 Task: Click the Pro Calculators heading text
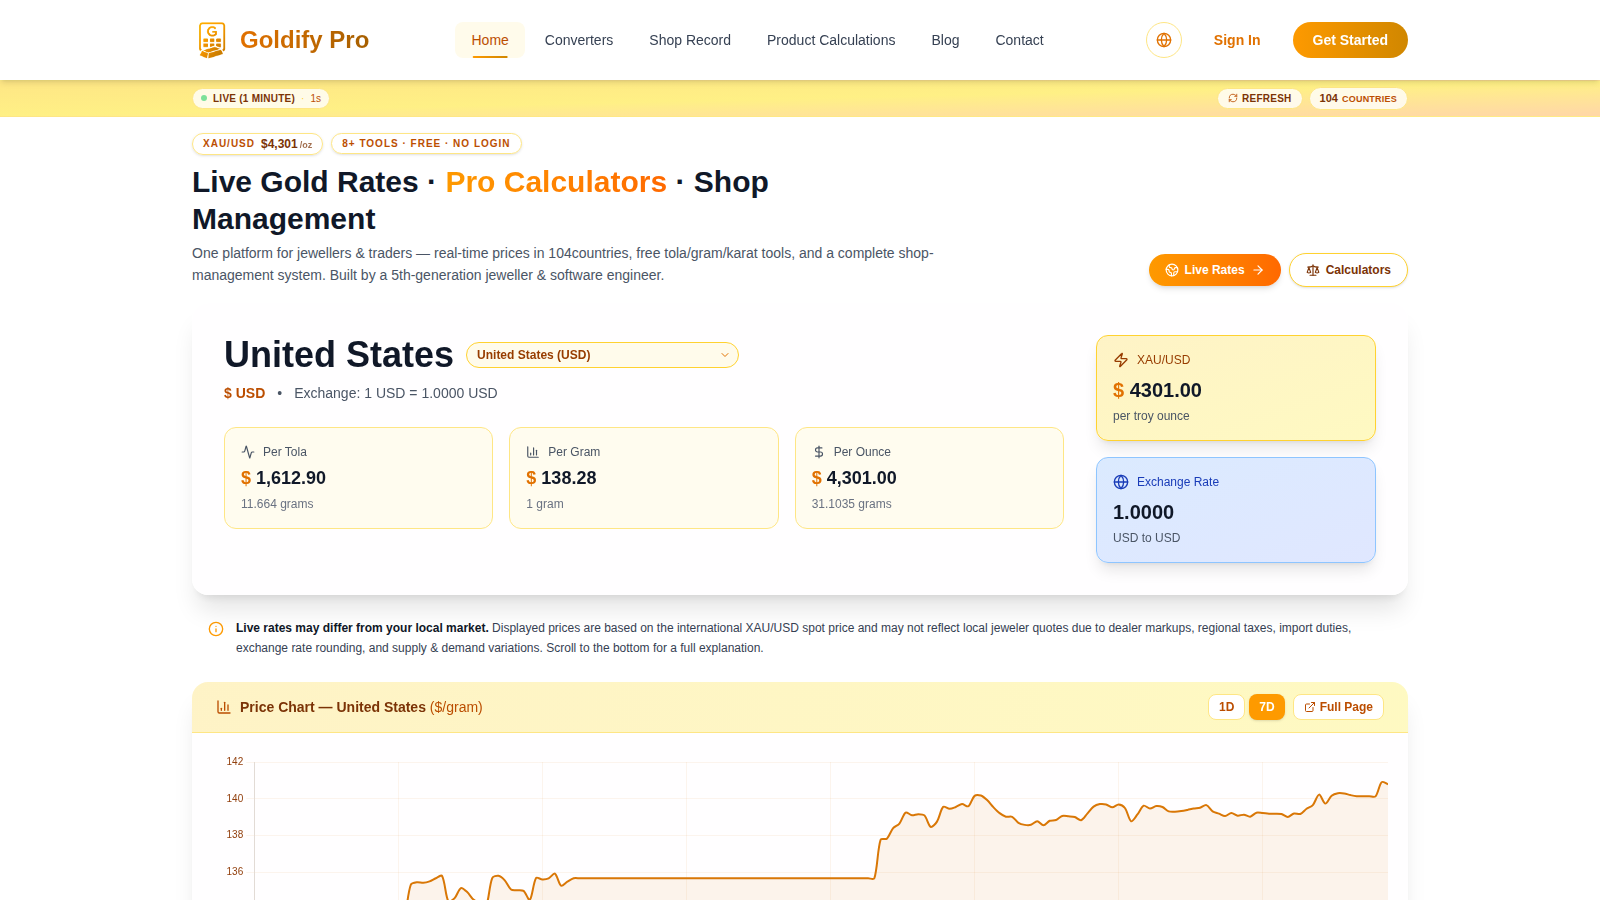pos(556,182)
